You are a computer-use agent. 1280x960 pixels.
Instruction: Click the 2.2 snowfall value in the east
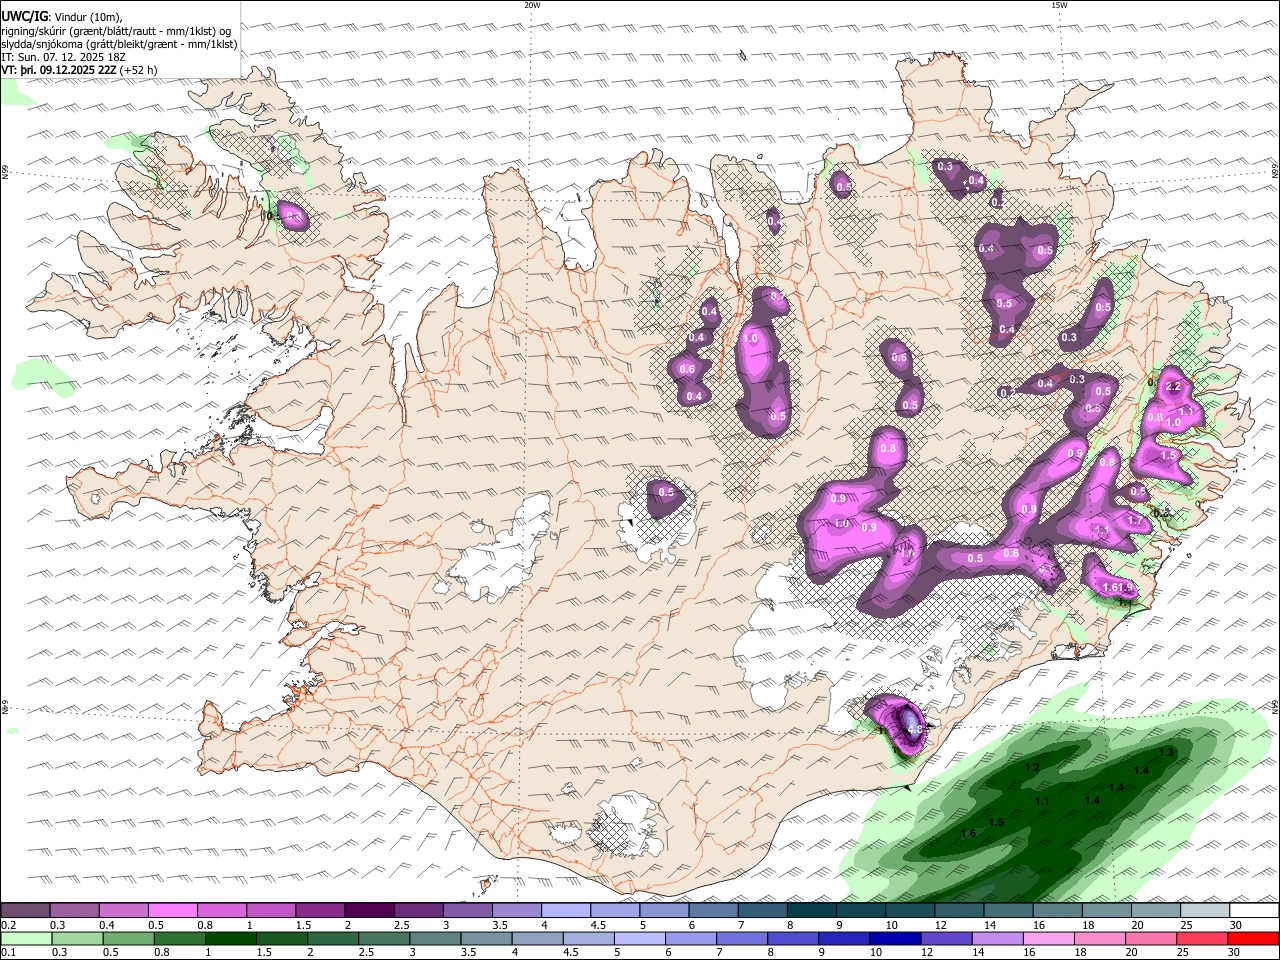tap(1174, 387)
